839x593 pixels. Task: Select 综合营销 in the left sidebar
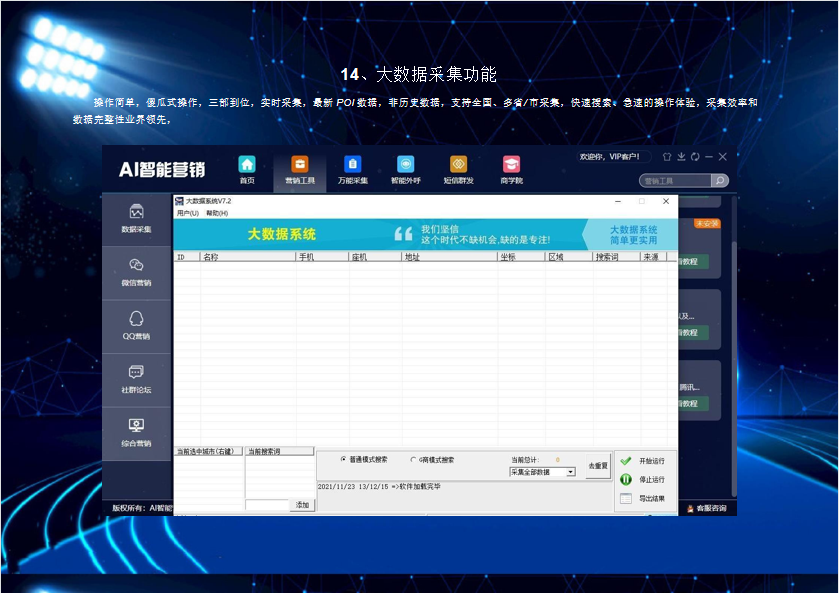tap(136, 433)
